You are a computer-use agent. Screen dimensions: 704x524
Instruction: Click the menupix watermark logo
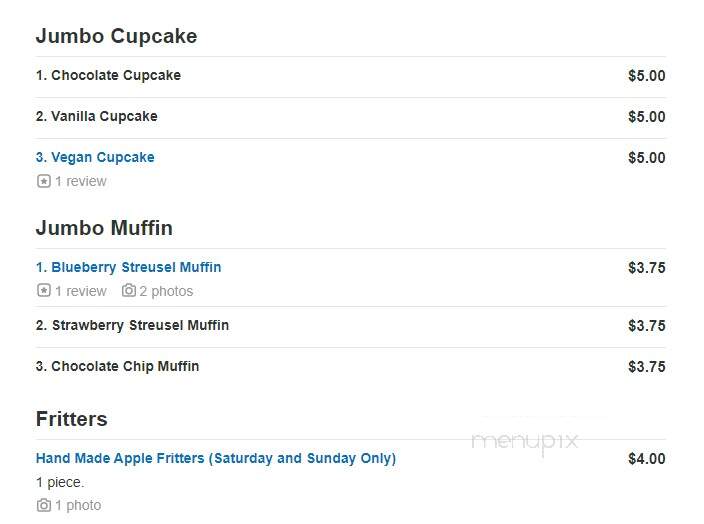pyautogui.click(x=524, y=442)
